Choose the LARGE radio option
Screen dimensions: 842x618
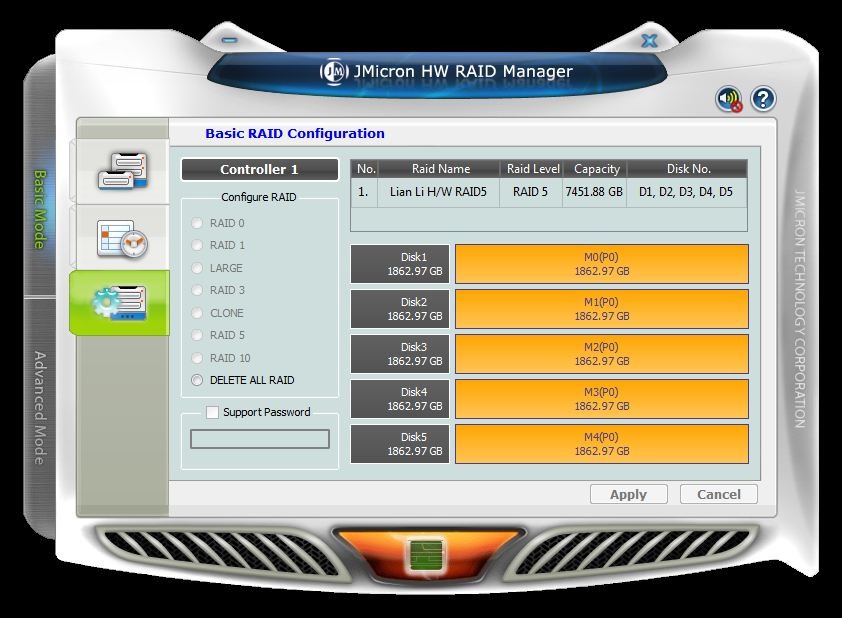(197, 268)
